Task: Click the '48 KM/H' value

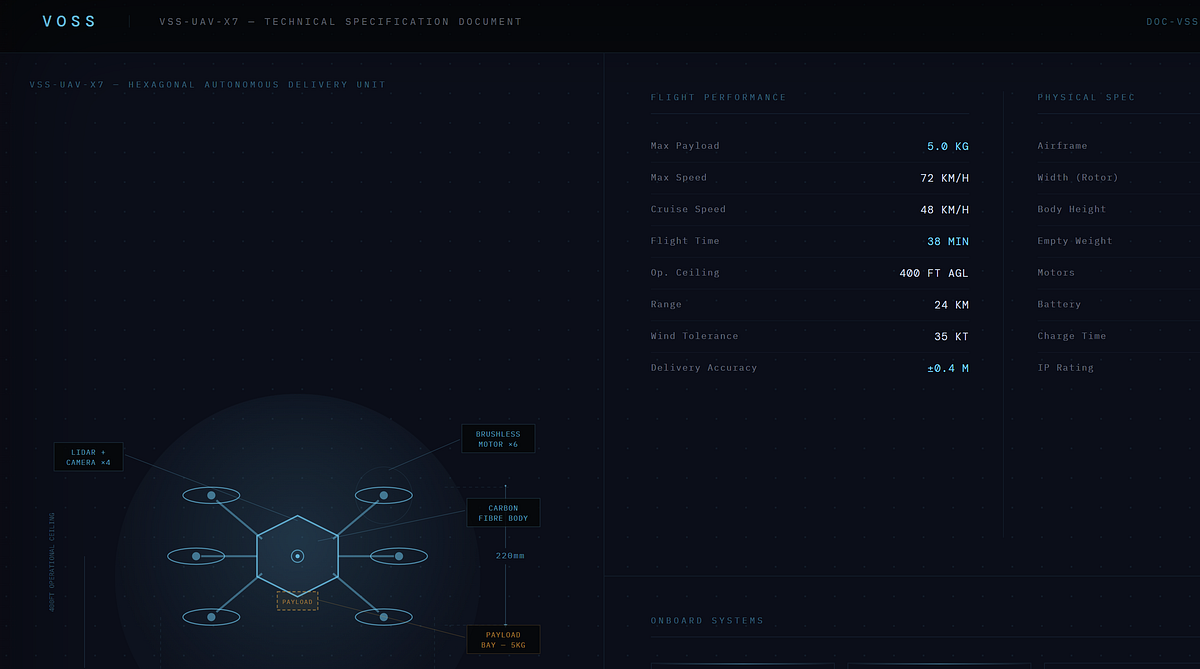Action: coord(945,210)
